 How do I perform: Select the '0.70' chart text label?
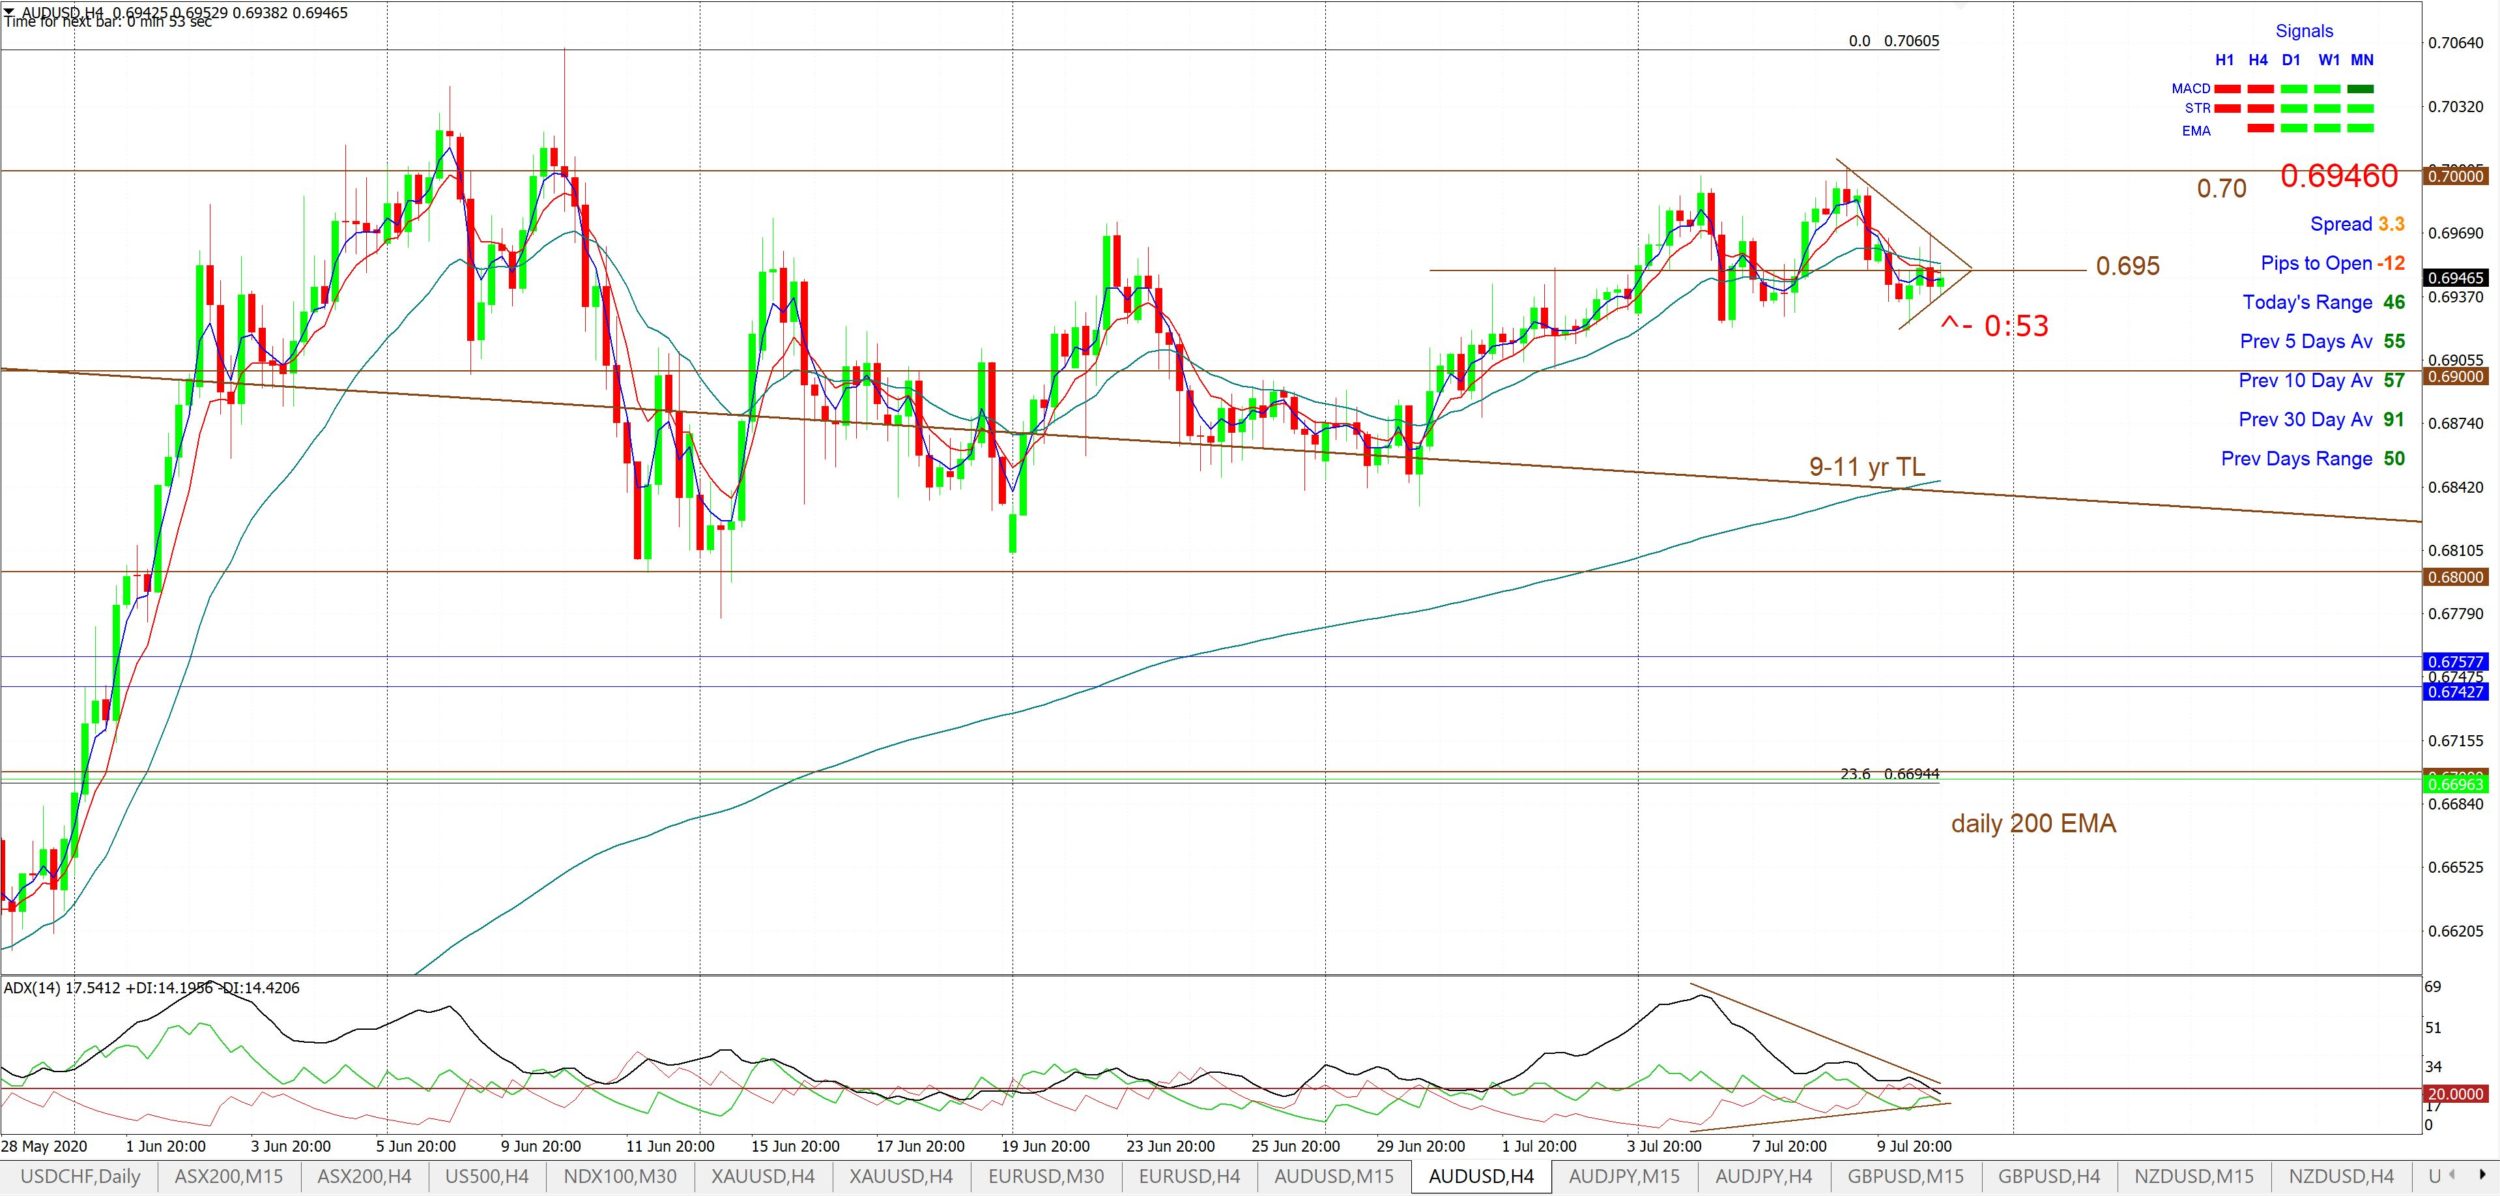(2221, 188)
